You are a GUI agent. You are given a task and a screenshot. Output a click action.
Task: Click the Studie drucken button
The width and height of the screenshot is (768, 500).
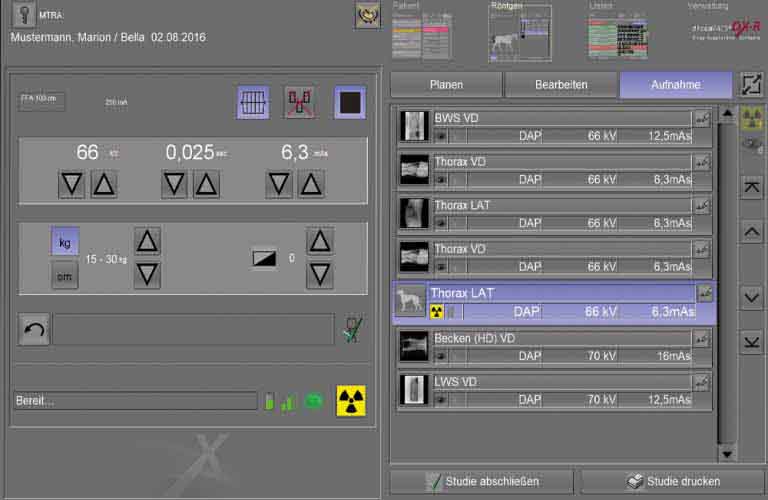point(673,481)
